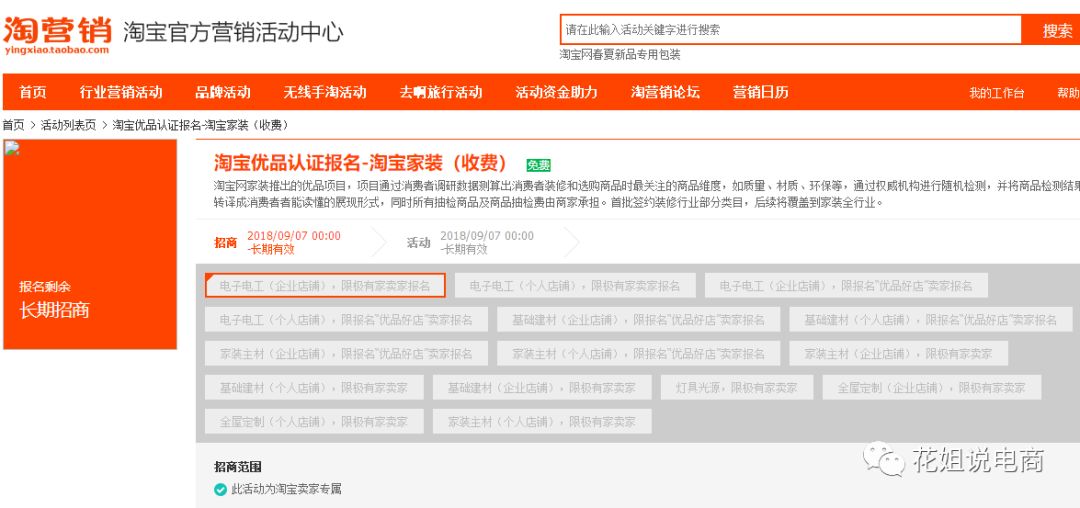Select 全屋定制（企业店铺），限极有家卖家 option
The image size is (1080, 508).
[932, 388]
